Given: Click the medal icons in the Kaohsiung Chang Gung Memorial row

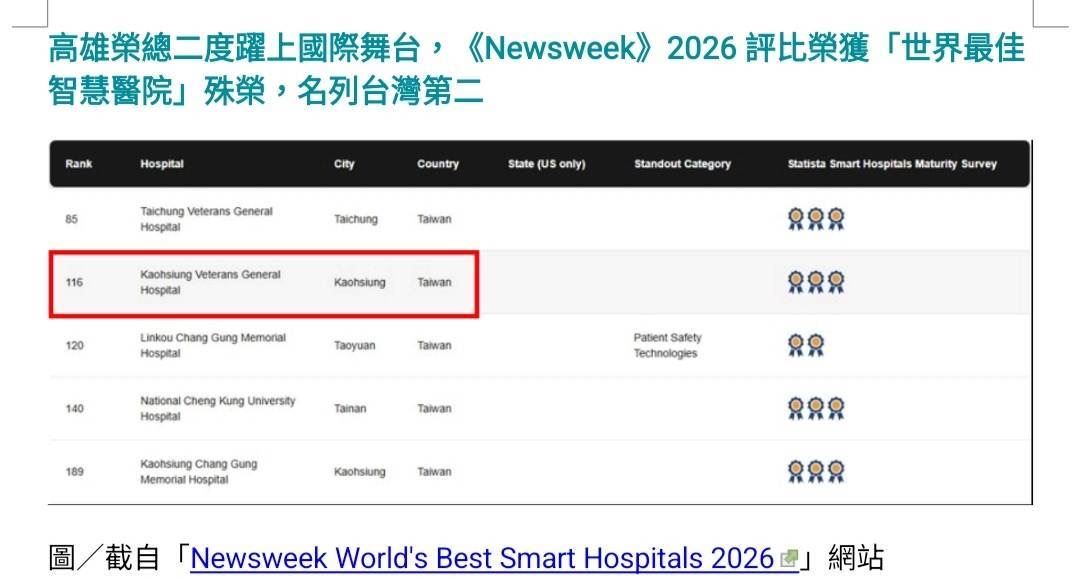Looking at the screenshot, I should [815, 471].
